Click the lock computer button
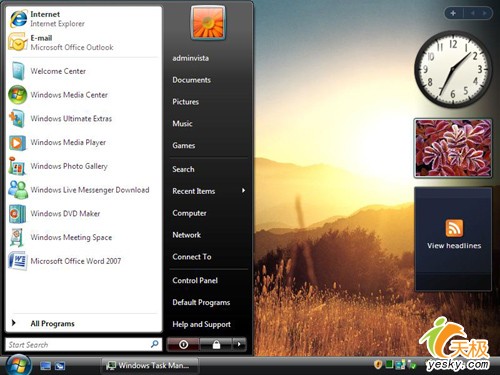The image size is (500, 375). click(216, 345)
